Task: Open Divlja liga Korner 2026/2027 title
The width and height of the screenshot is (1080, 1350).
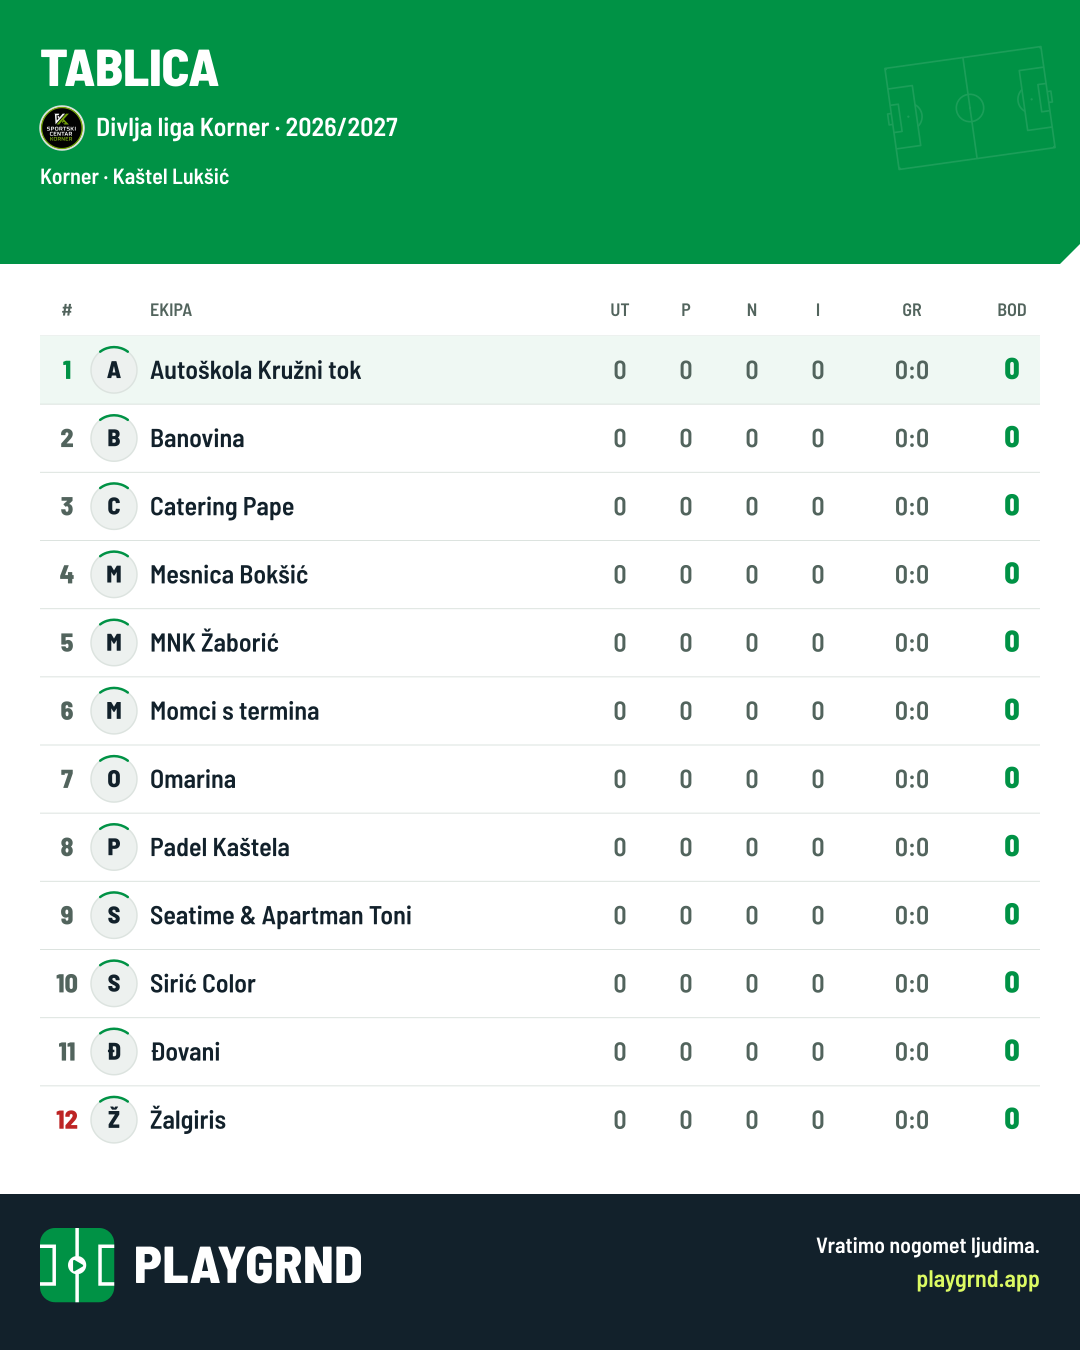Action: tap(247, 128)
